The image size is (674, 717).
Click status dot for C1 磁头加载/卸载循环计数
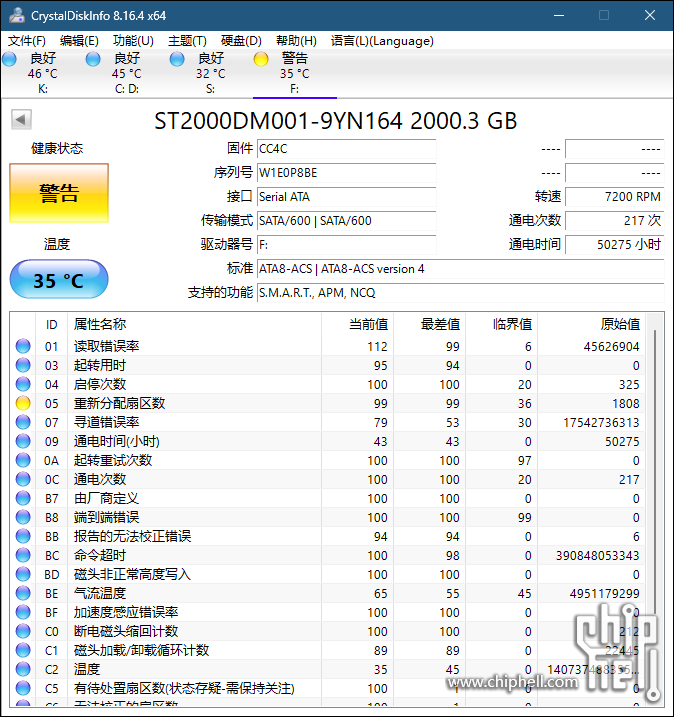click(x=23, y=650)
